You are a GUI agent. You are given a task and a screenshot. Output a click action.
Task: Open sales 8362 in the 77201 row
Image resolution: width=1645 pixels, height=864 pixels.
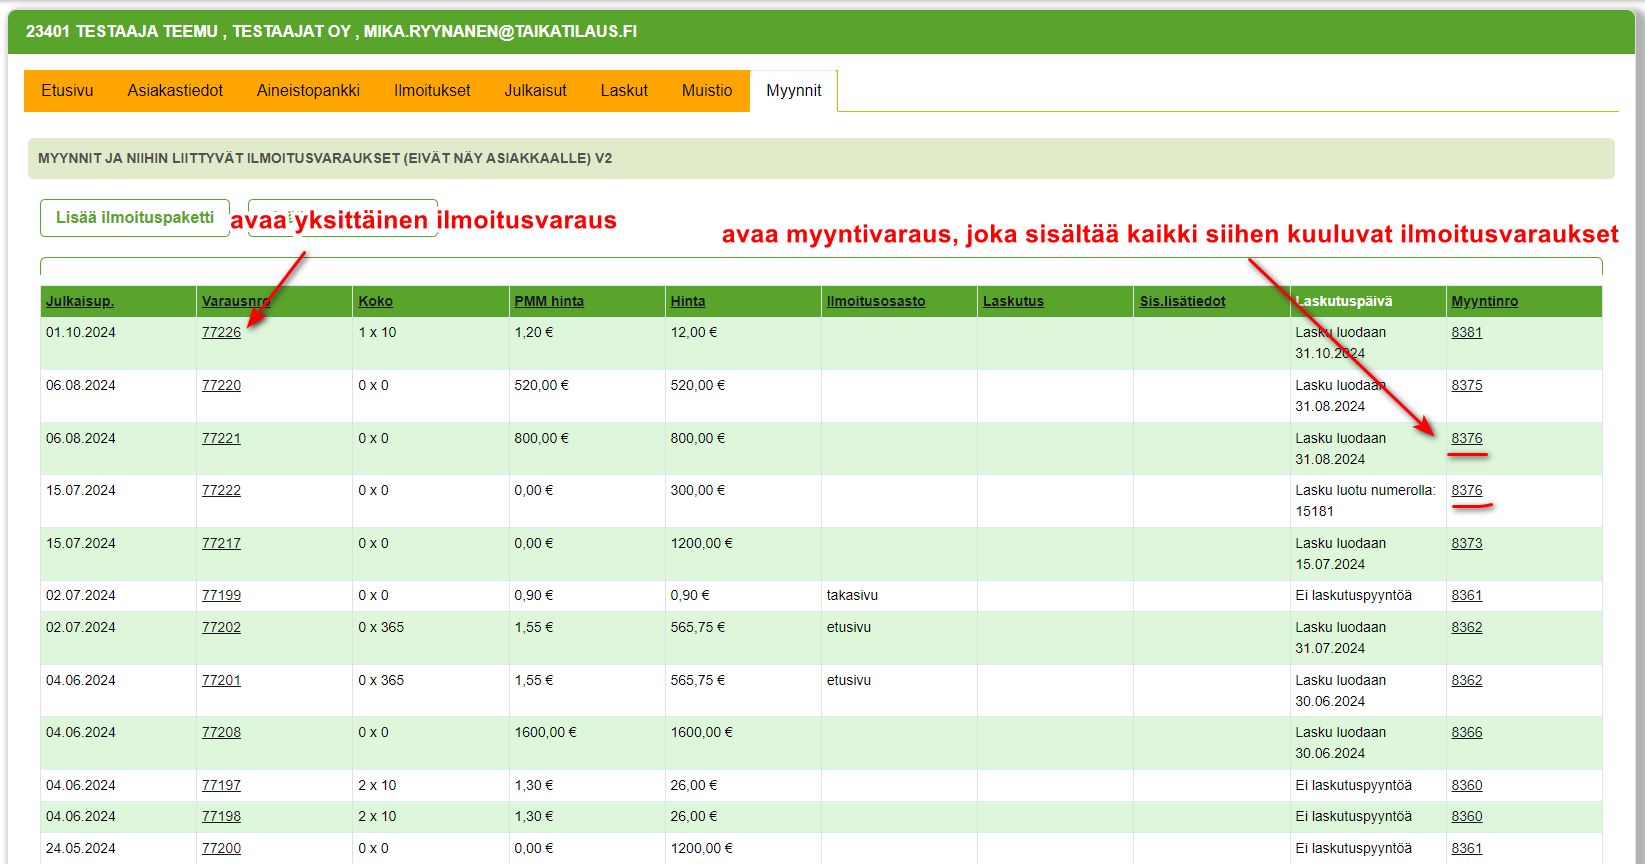point(1467,680)
